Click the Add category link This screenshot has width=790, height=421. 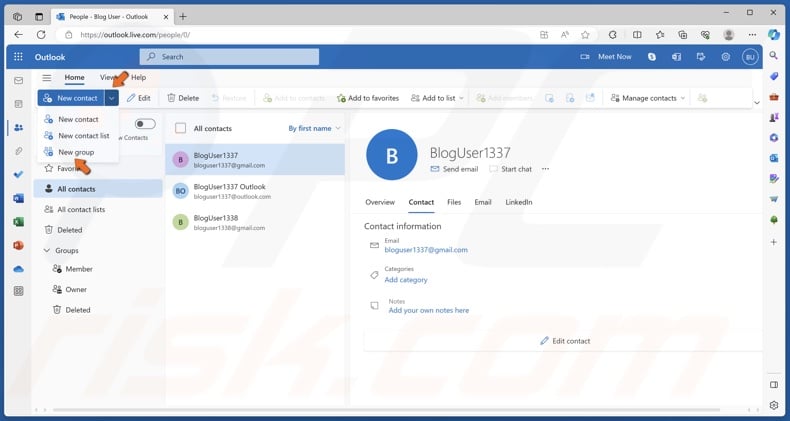[406, 279]
